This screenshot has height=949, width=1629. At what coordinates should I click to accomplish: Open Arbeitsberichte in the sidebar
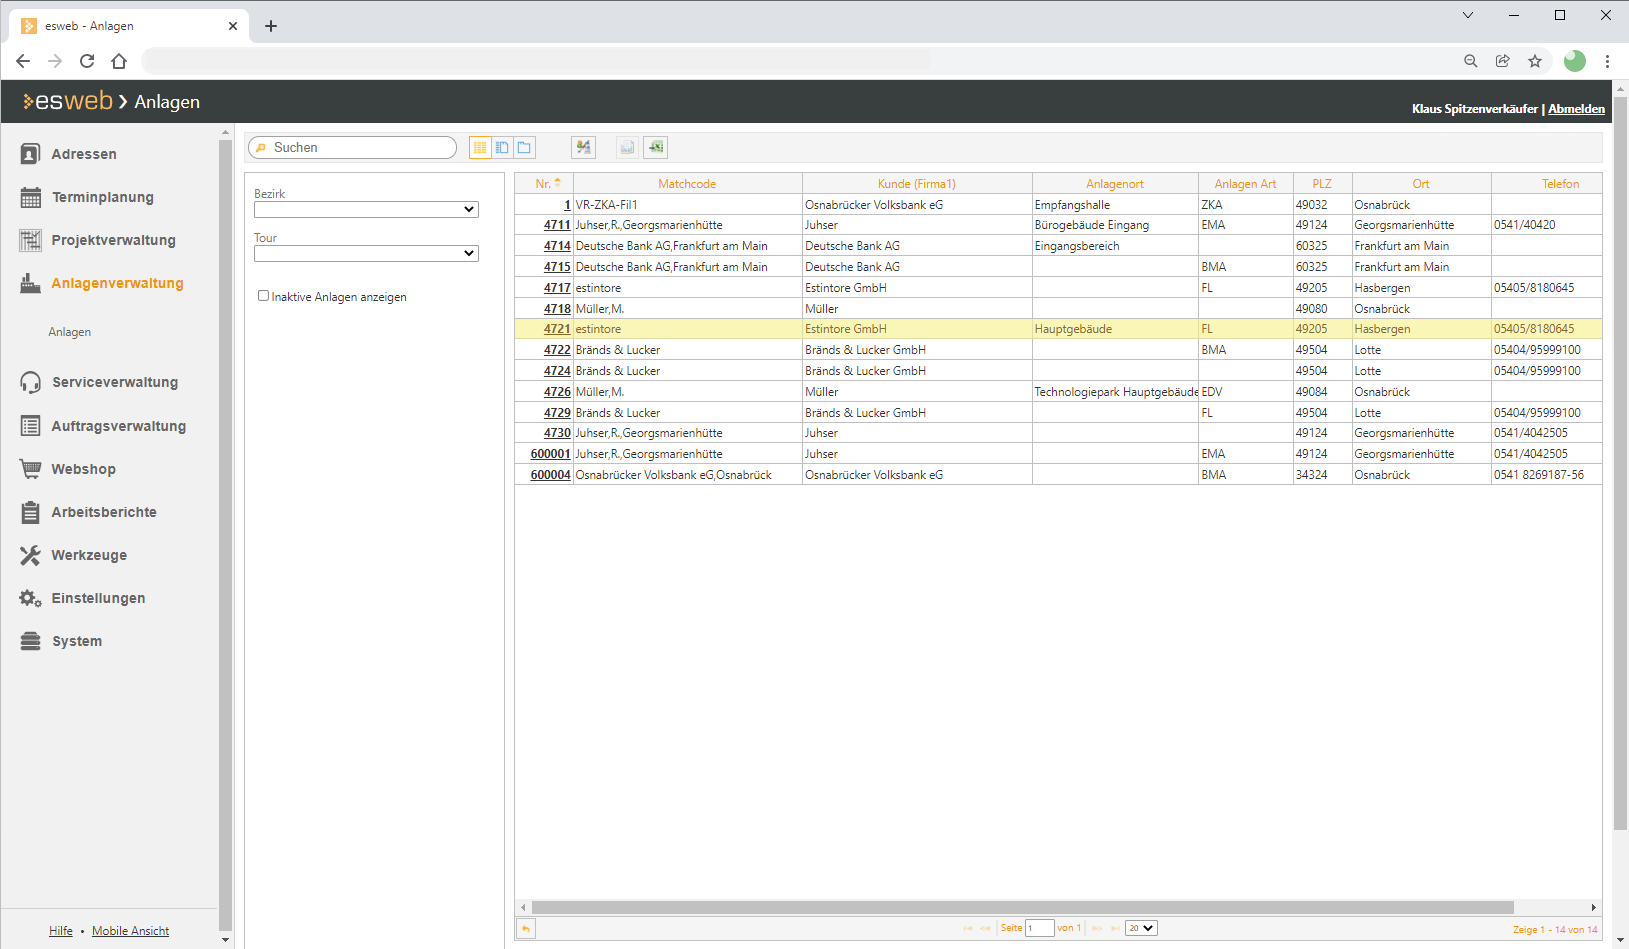click(104, 512)
